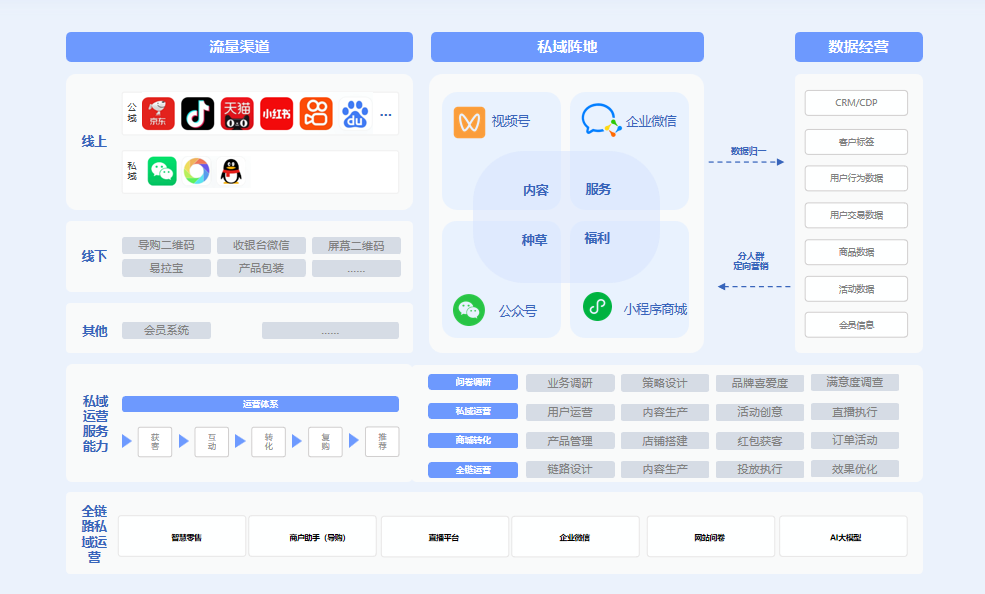Viewport: 985px width, 594px height.
Task: Click the Douyin icon under 公域
Action: coord(198,114)
